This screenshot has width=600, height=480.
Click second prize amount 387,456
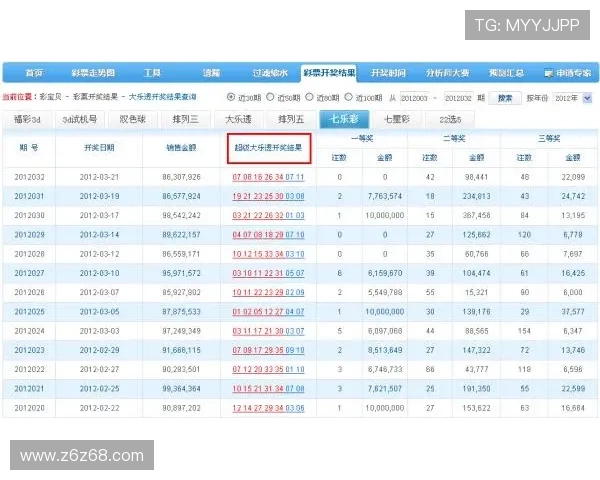[x=476, y=216]
